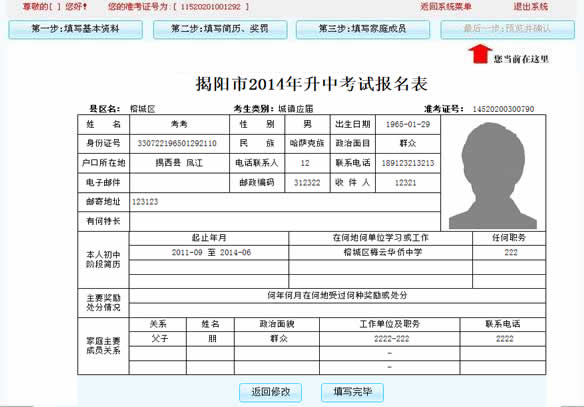Click family contact phone 2222

tap(505, 339)
